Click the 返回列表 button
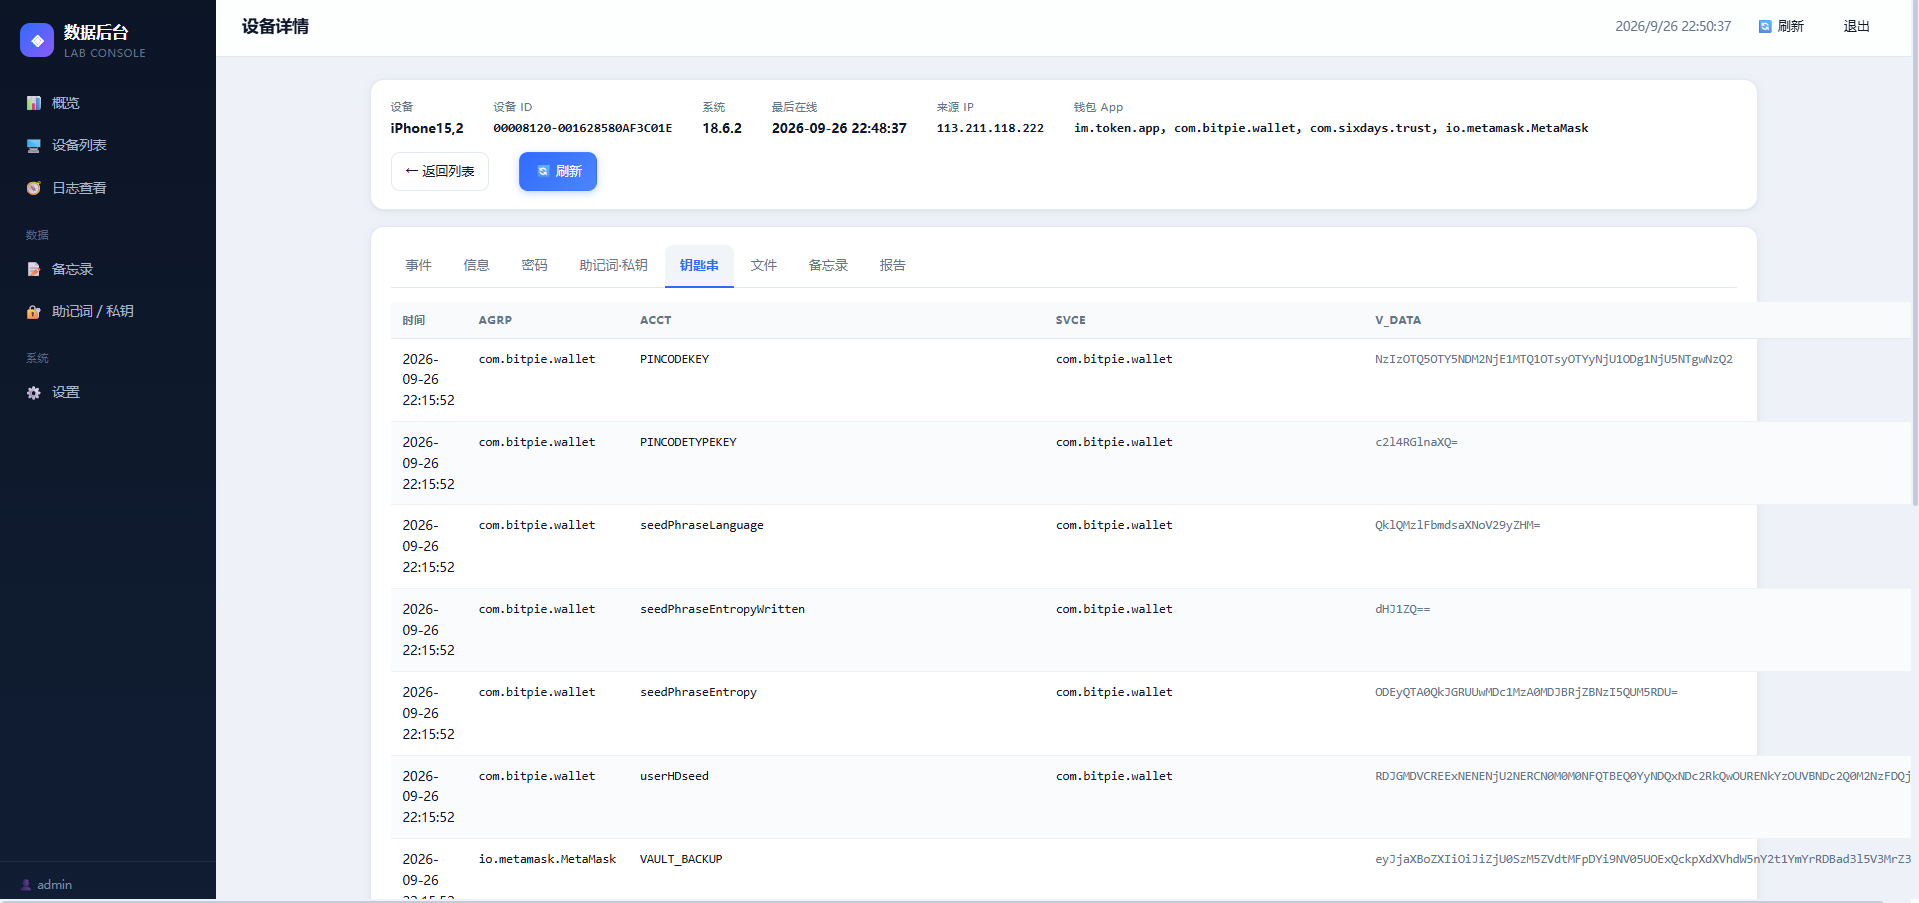The width and height of the screenshot is (1919, 903). coord(440,171)
